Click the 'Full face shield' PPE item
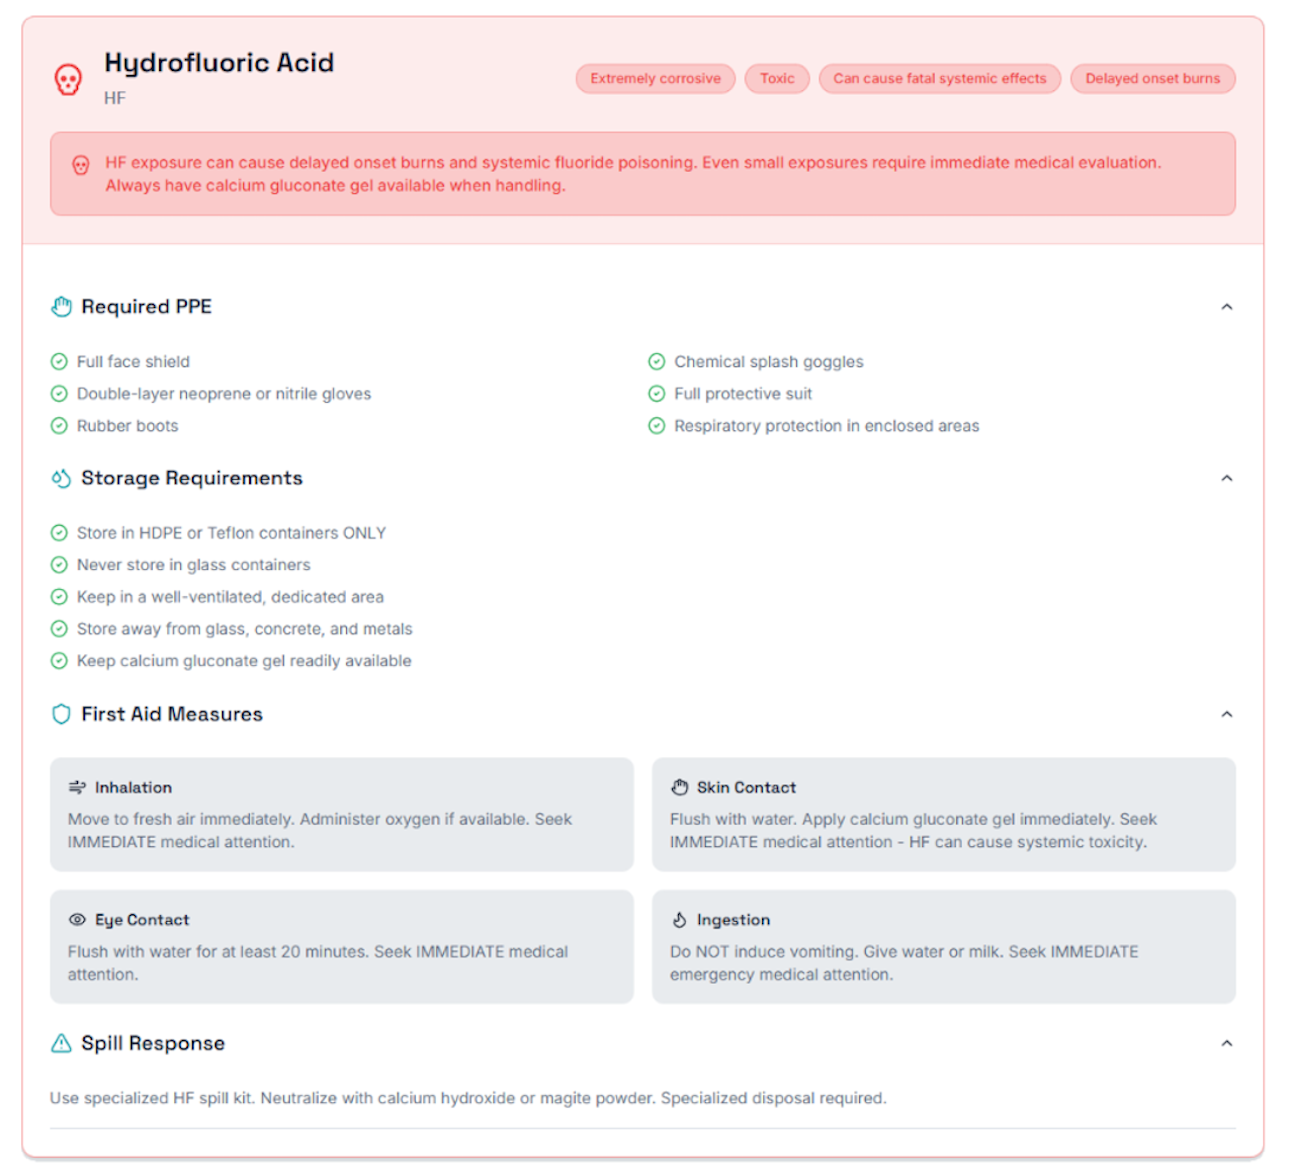The width and height of the screenshot is (1289, 1172). (x=133, y=362)
